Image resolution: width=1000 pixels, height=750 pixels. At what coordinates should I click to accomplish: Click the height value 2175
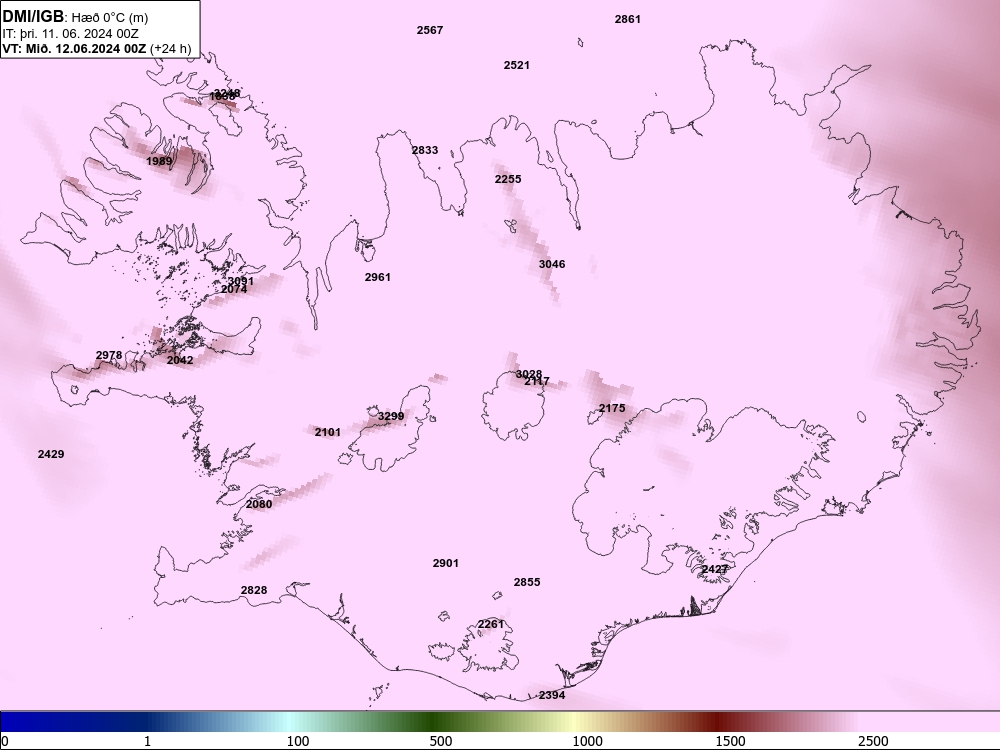612,408
